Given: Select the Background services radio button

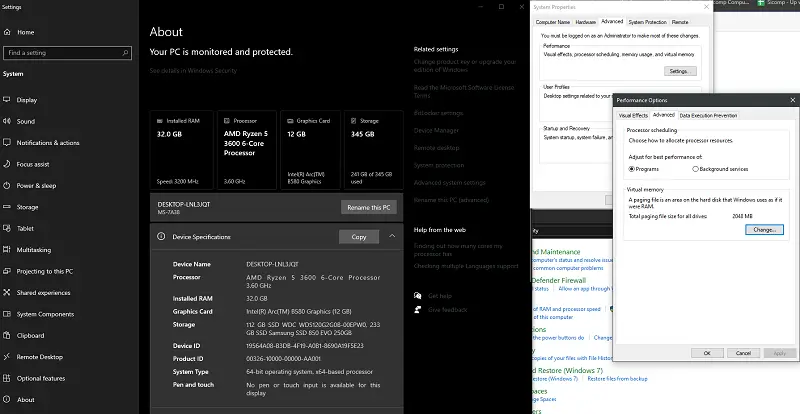Looking at the screenshot, I should 695,169.
